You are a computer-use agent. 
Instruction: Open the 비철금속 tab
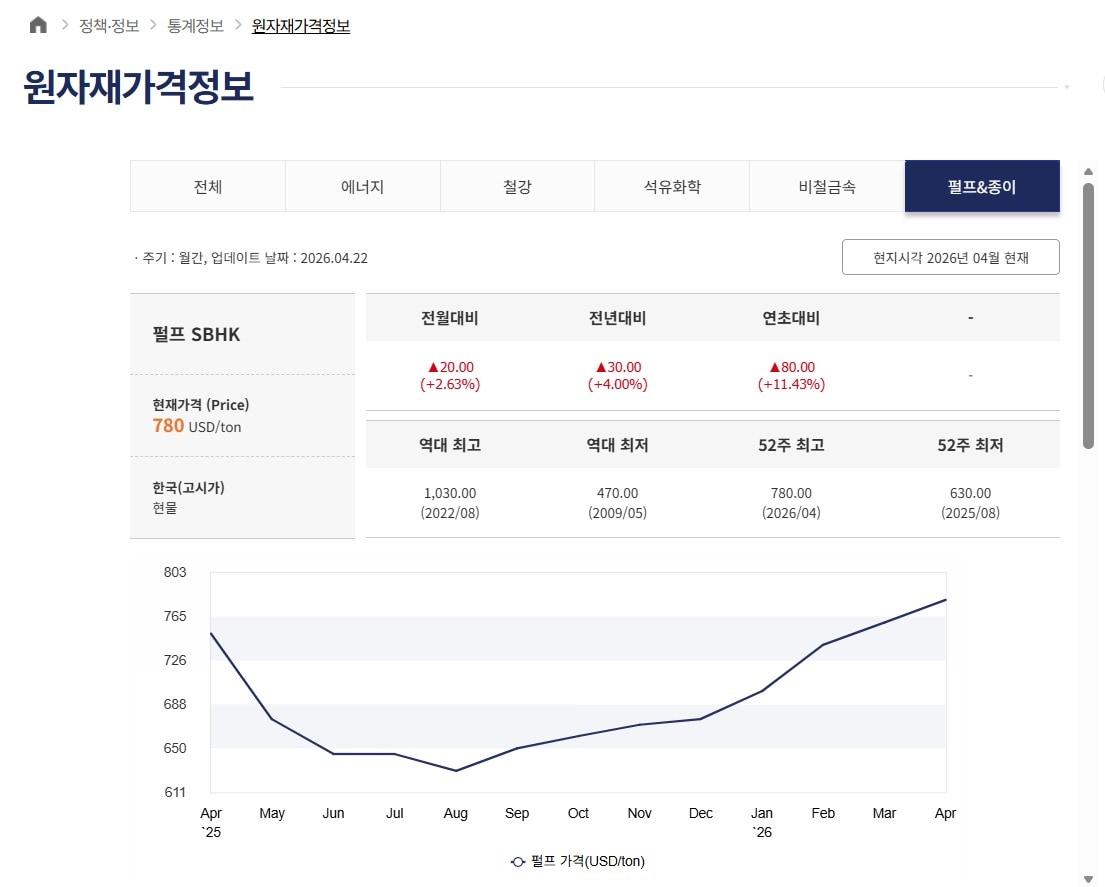click(827, 186)
